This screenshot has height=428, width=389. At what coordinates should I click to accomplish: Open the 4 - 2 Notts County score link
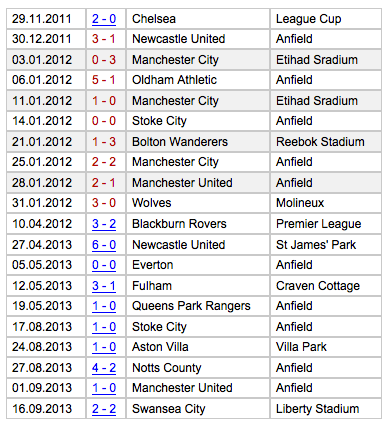click(104, 368)
